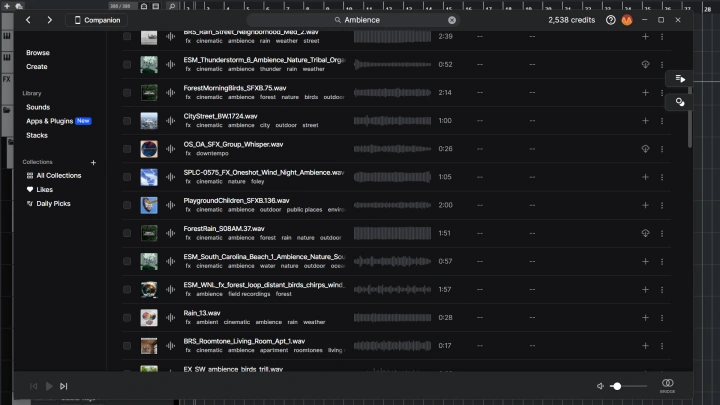Image resolution: width=720 pixels, height=405 pixels.
Task: Select checkbox for BRS_Roomtone_Living_Room_Apt_1.wav
Action: click(127, 346)
